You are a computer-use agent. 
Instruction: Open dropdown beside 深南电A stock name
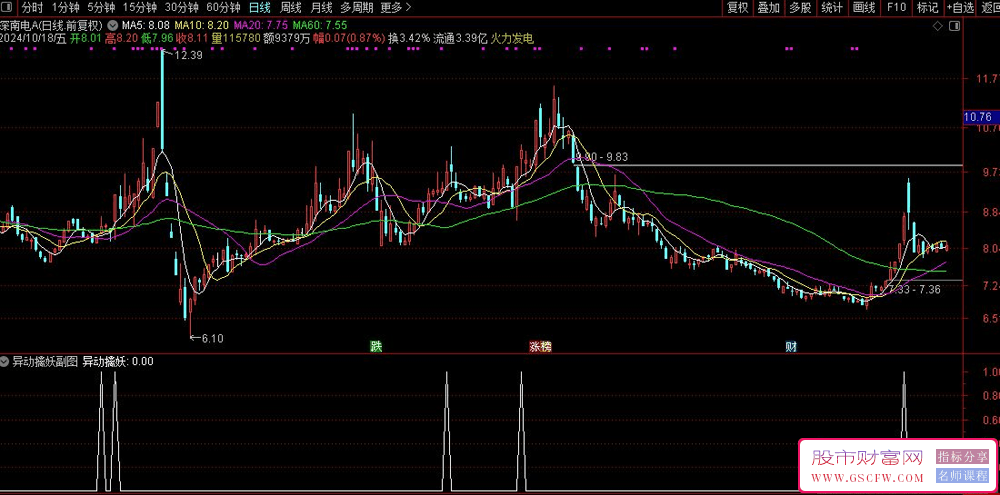113,26
